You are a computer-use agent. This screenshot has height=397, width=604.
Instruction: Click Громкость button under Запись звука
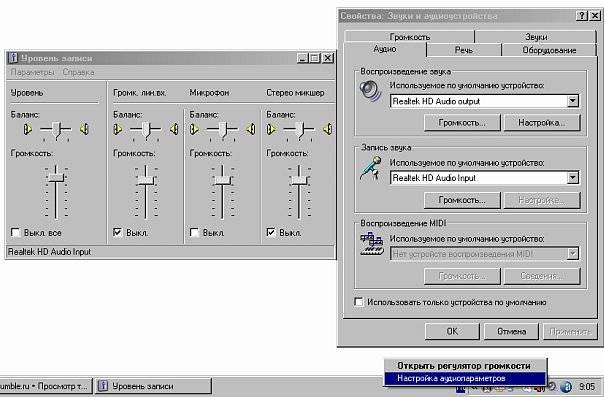coord(462,200)
